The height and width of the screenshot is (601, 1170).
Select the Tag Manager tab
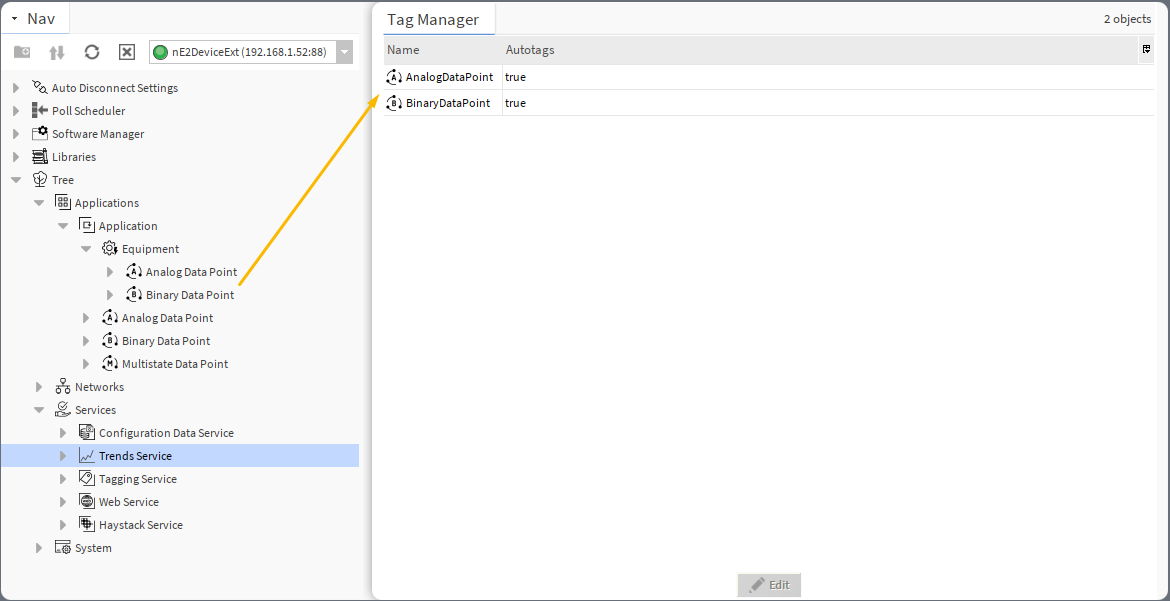[433, 20]
